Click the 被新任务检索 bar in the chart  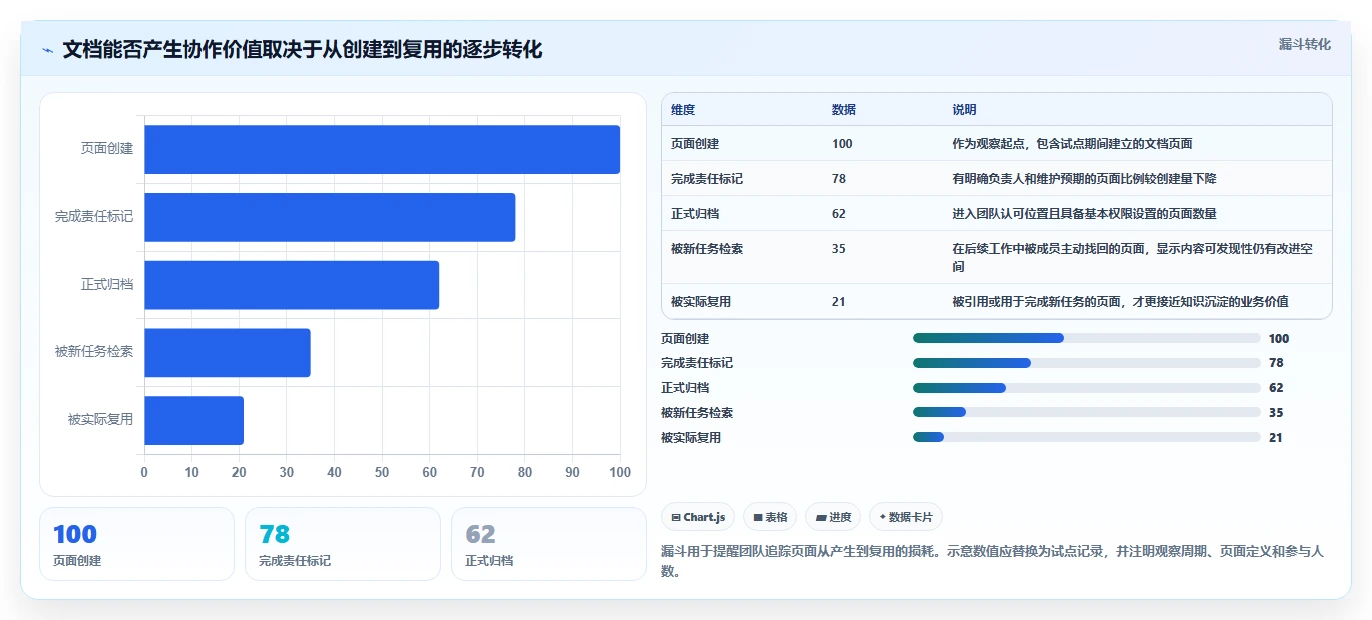[227, 353]
